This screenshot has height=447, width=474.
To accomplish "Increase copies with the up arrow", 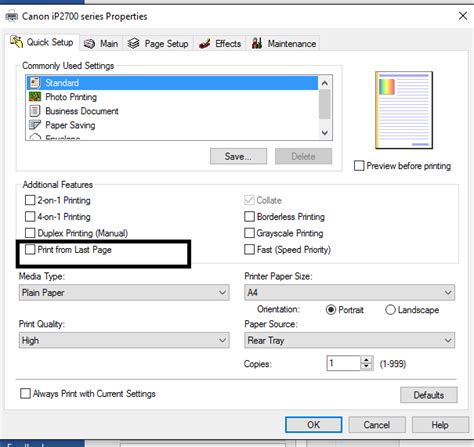I will point(367,360).
